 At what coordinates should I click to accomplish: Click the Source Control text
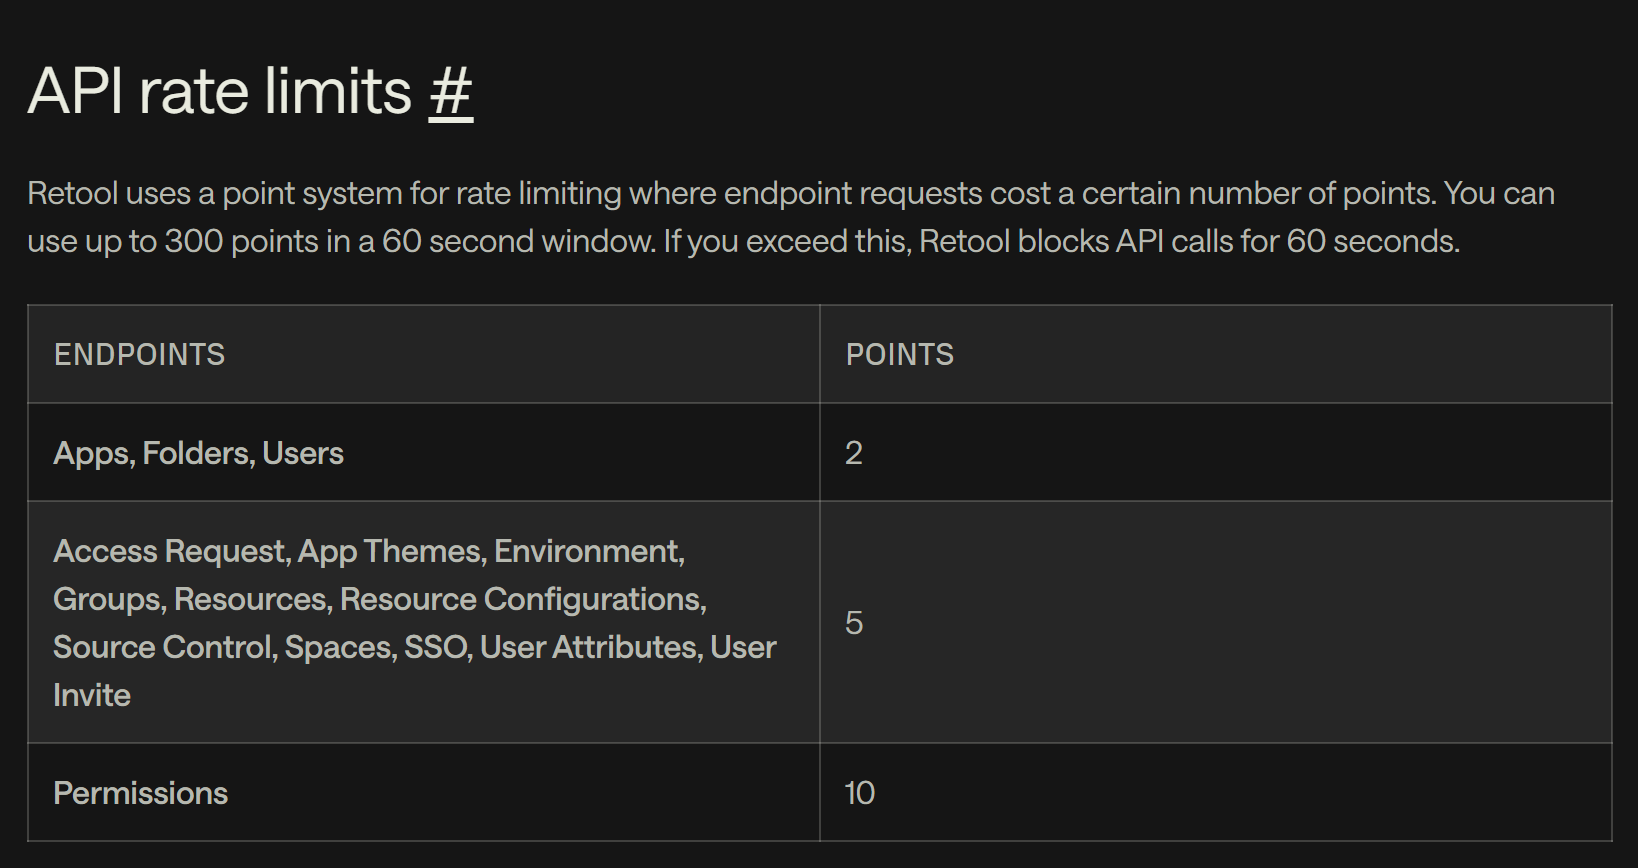[163, 647]
